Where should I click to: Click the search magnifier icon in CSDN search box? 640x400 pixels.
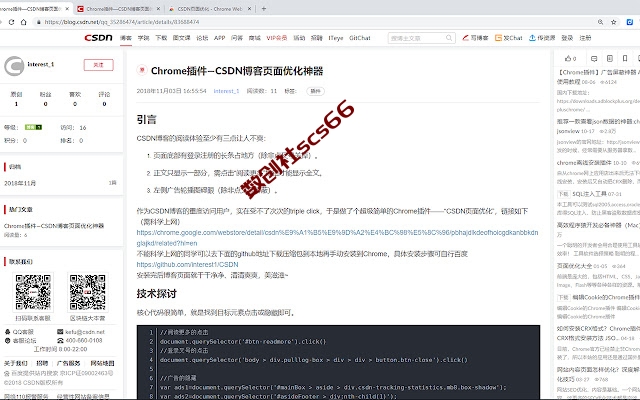[x=449, y=38]
